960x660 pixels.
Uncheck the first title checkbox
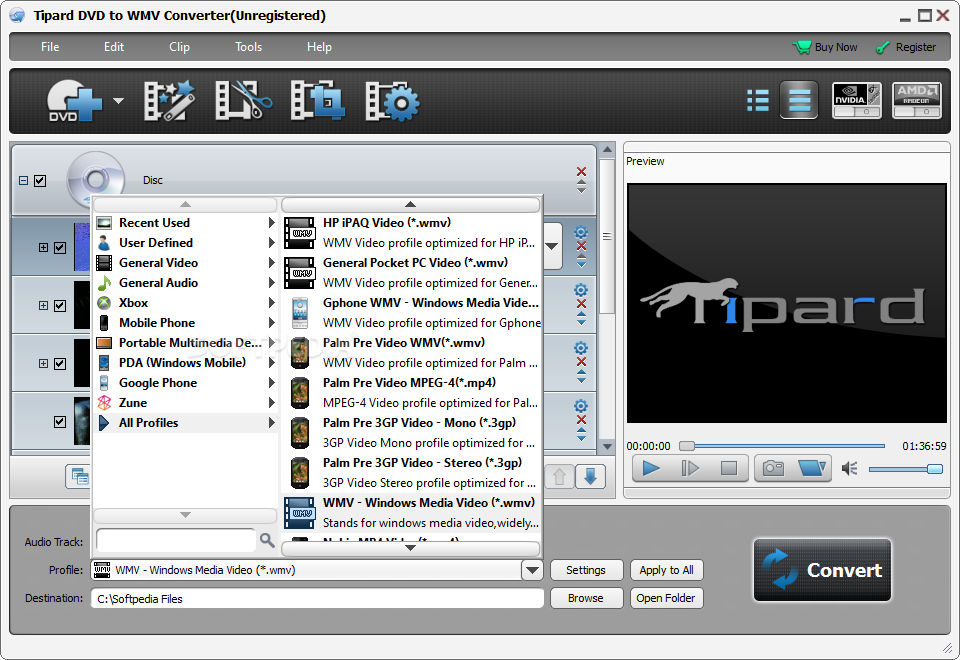click(60, 247)
